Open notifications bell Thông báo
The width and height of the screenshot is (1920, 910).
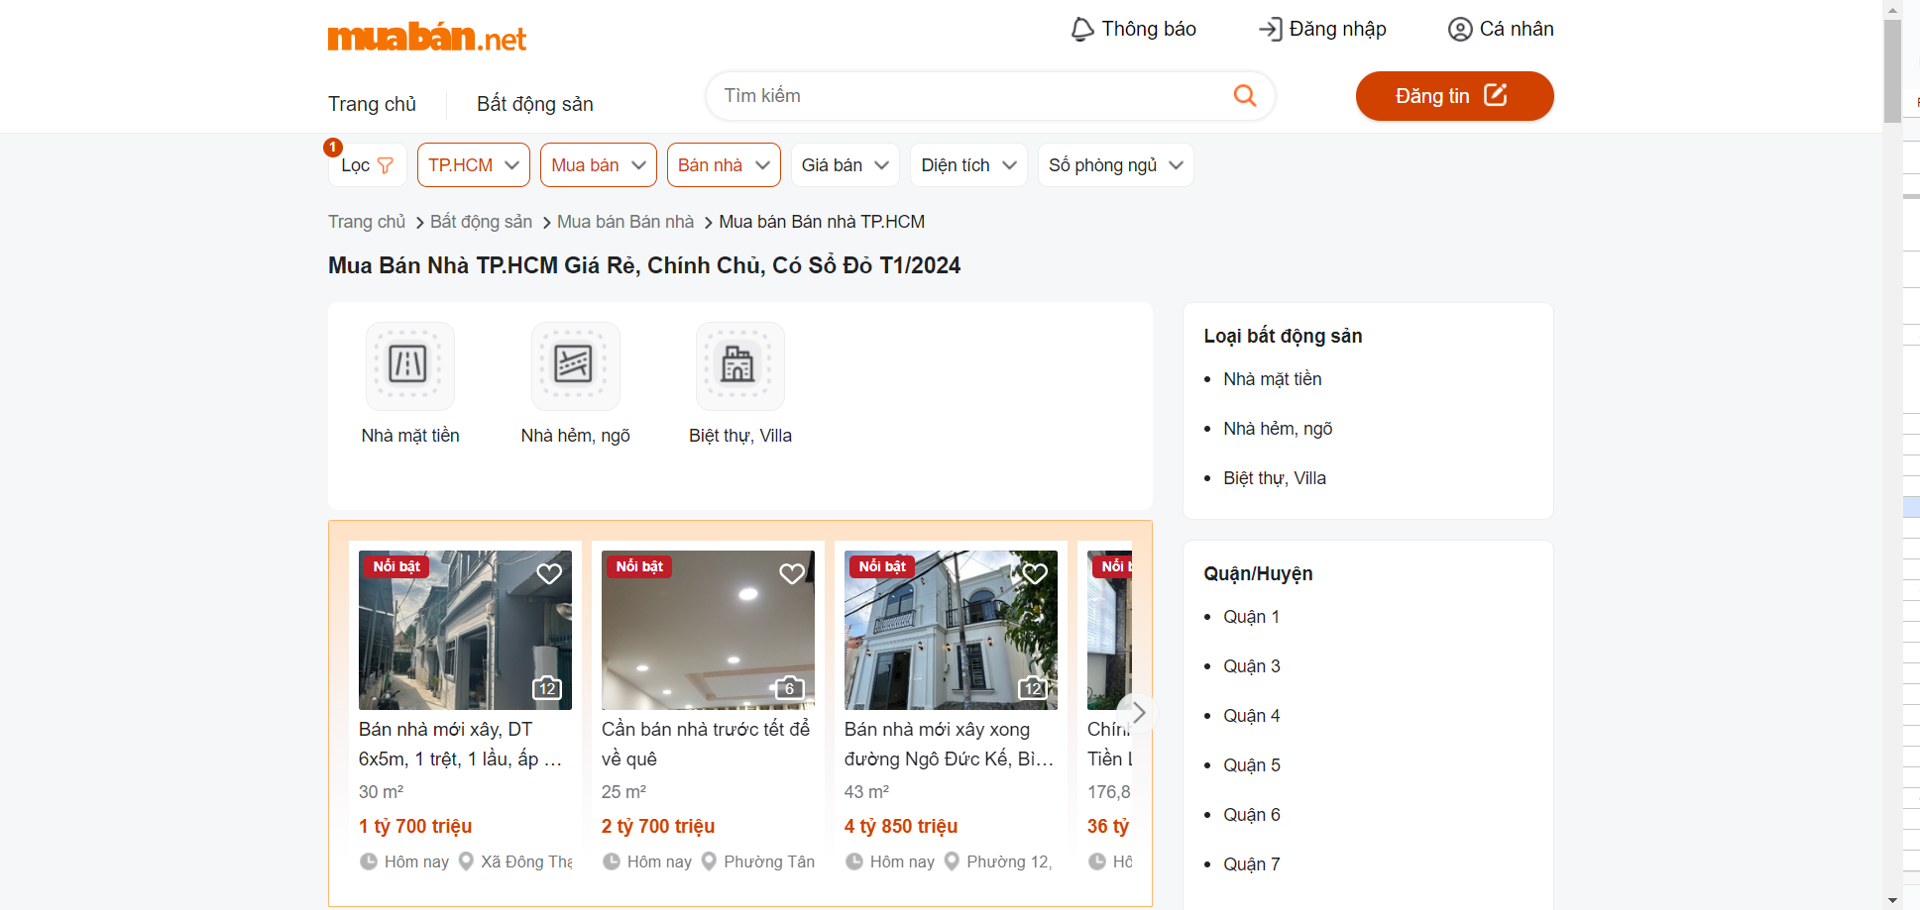tap(1082, 29)
